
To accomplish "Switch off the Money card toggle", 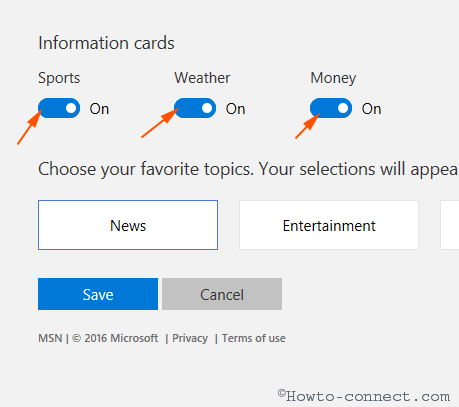I will click(x=331, y=108).
